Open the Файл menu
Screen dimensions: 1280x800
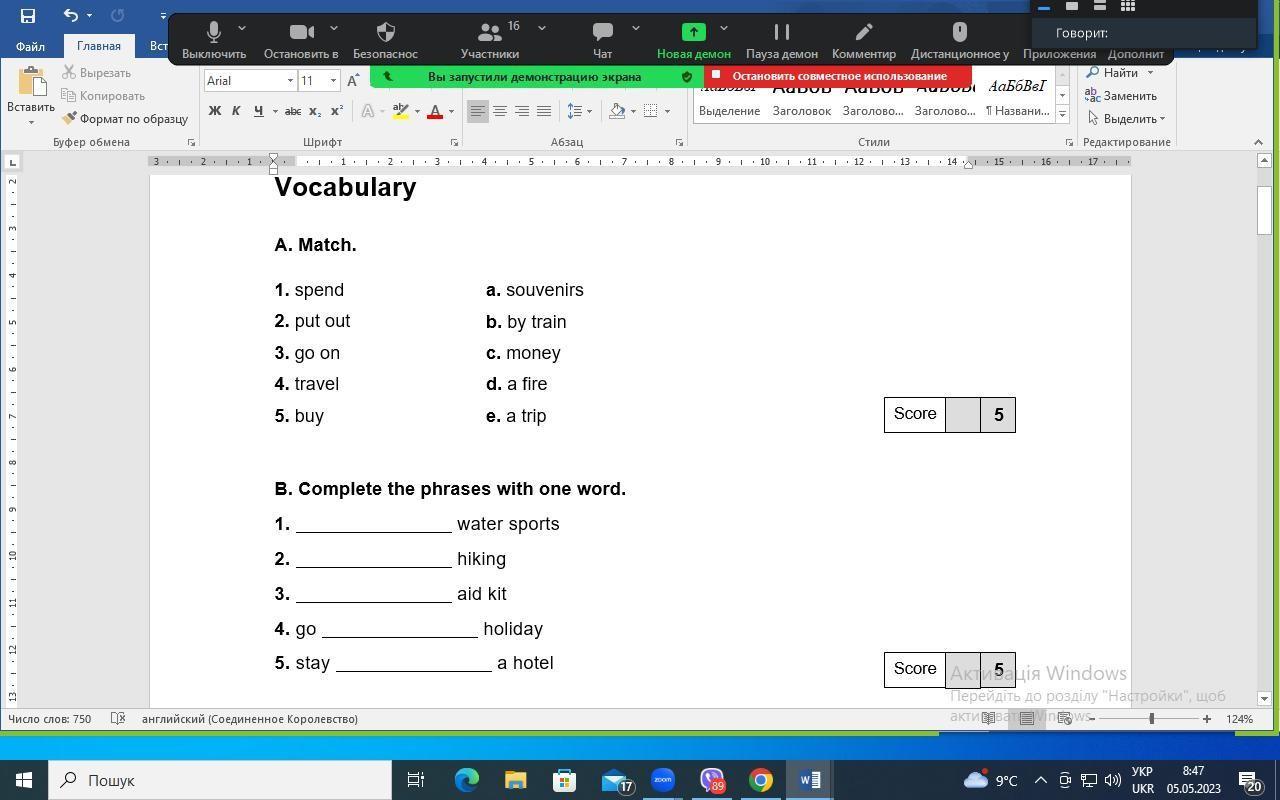[30, 46]
